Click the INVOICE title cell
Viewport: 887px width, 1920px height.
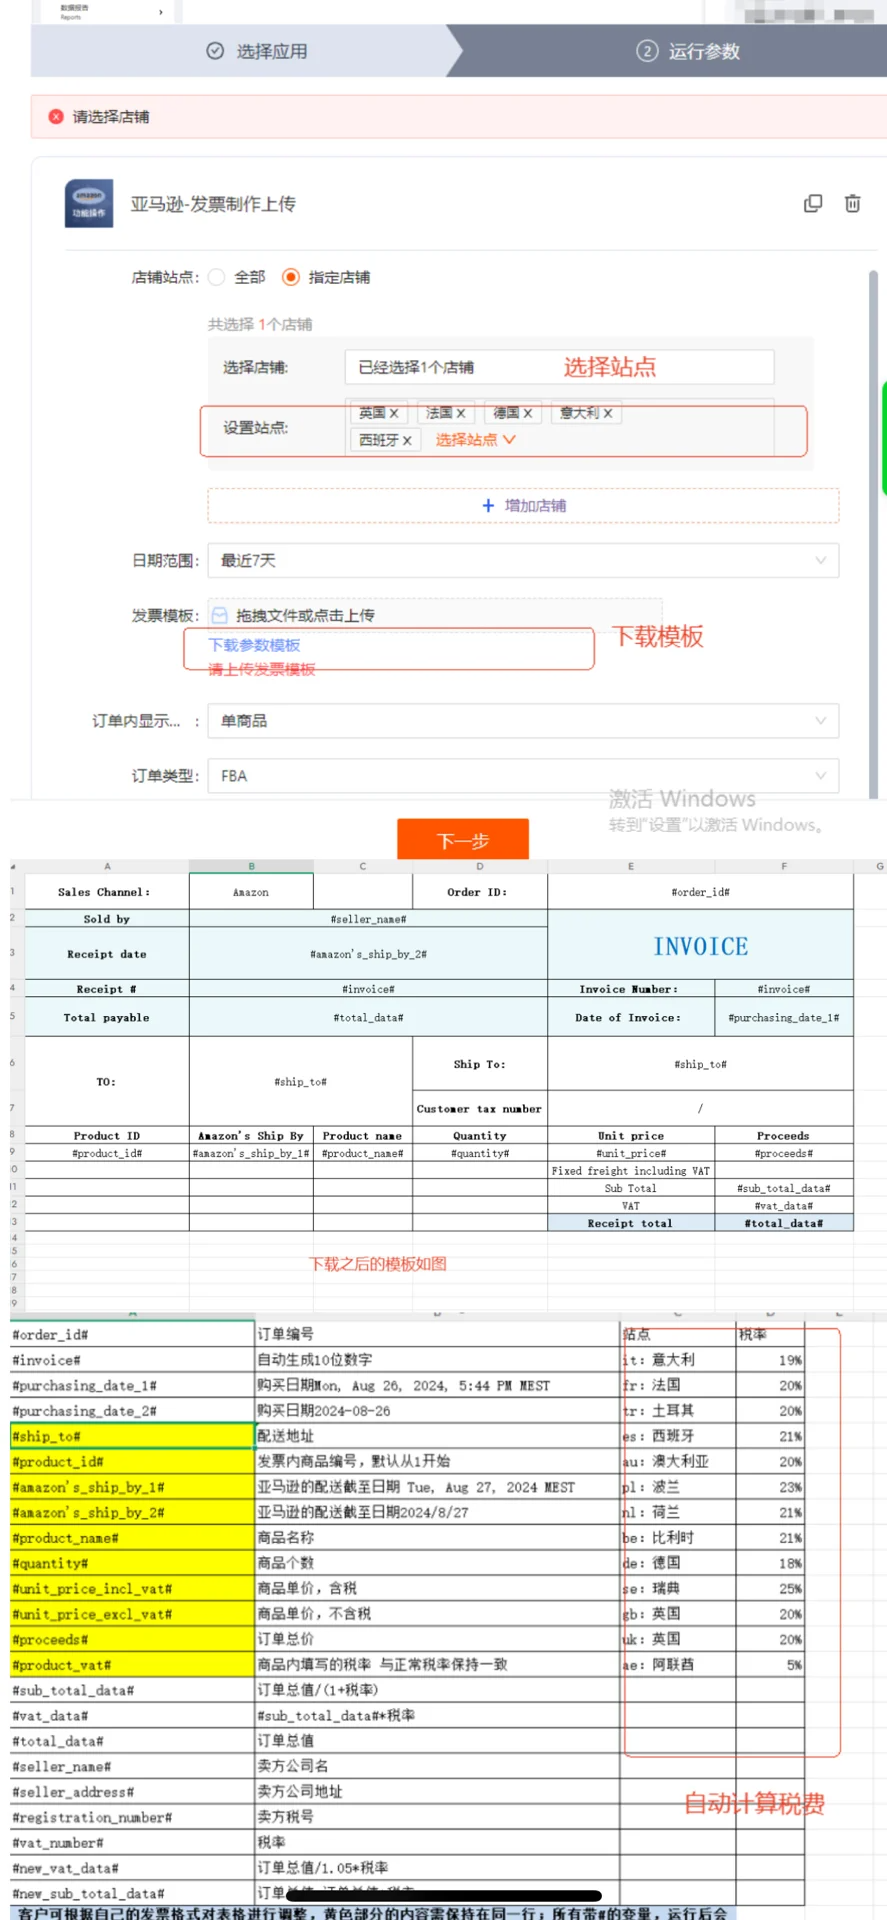pos(700,946)
